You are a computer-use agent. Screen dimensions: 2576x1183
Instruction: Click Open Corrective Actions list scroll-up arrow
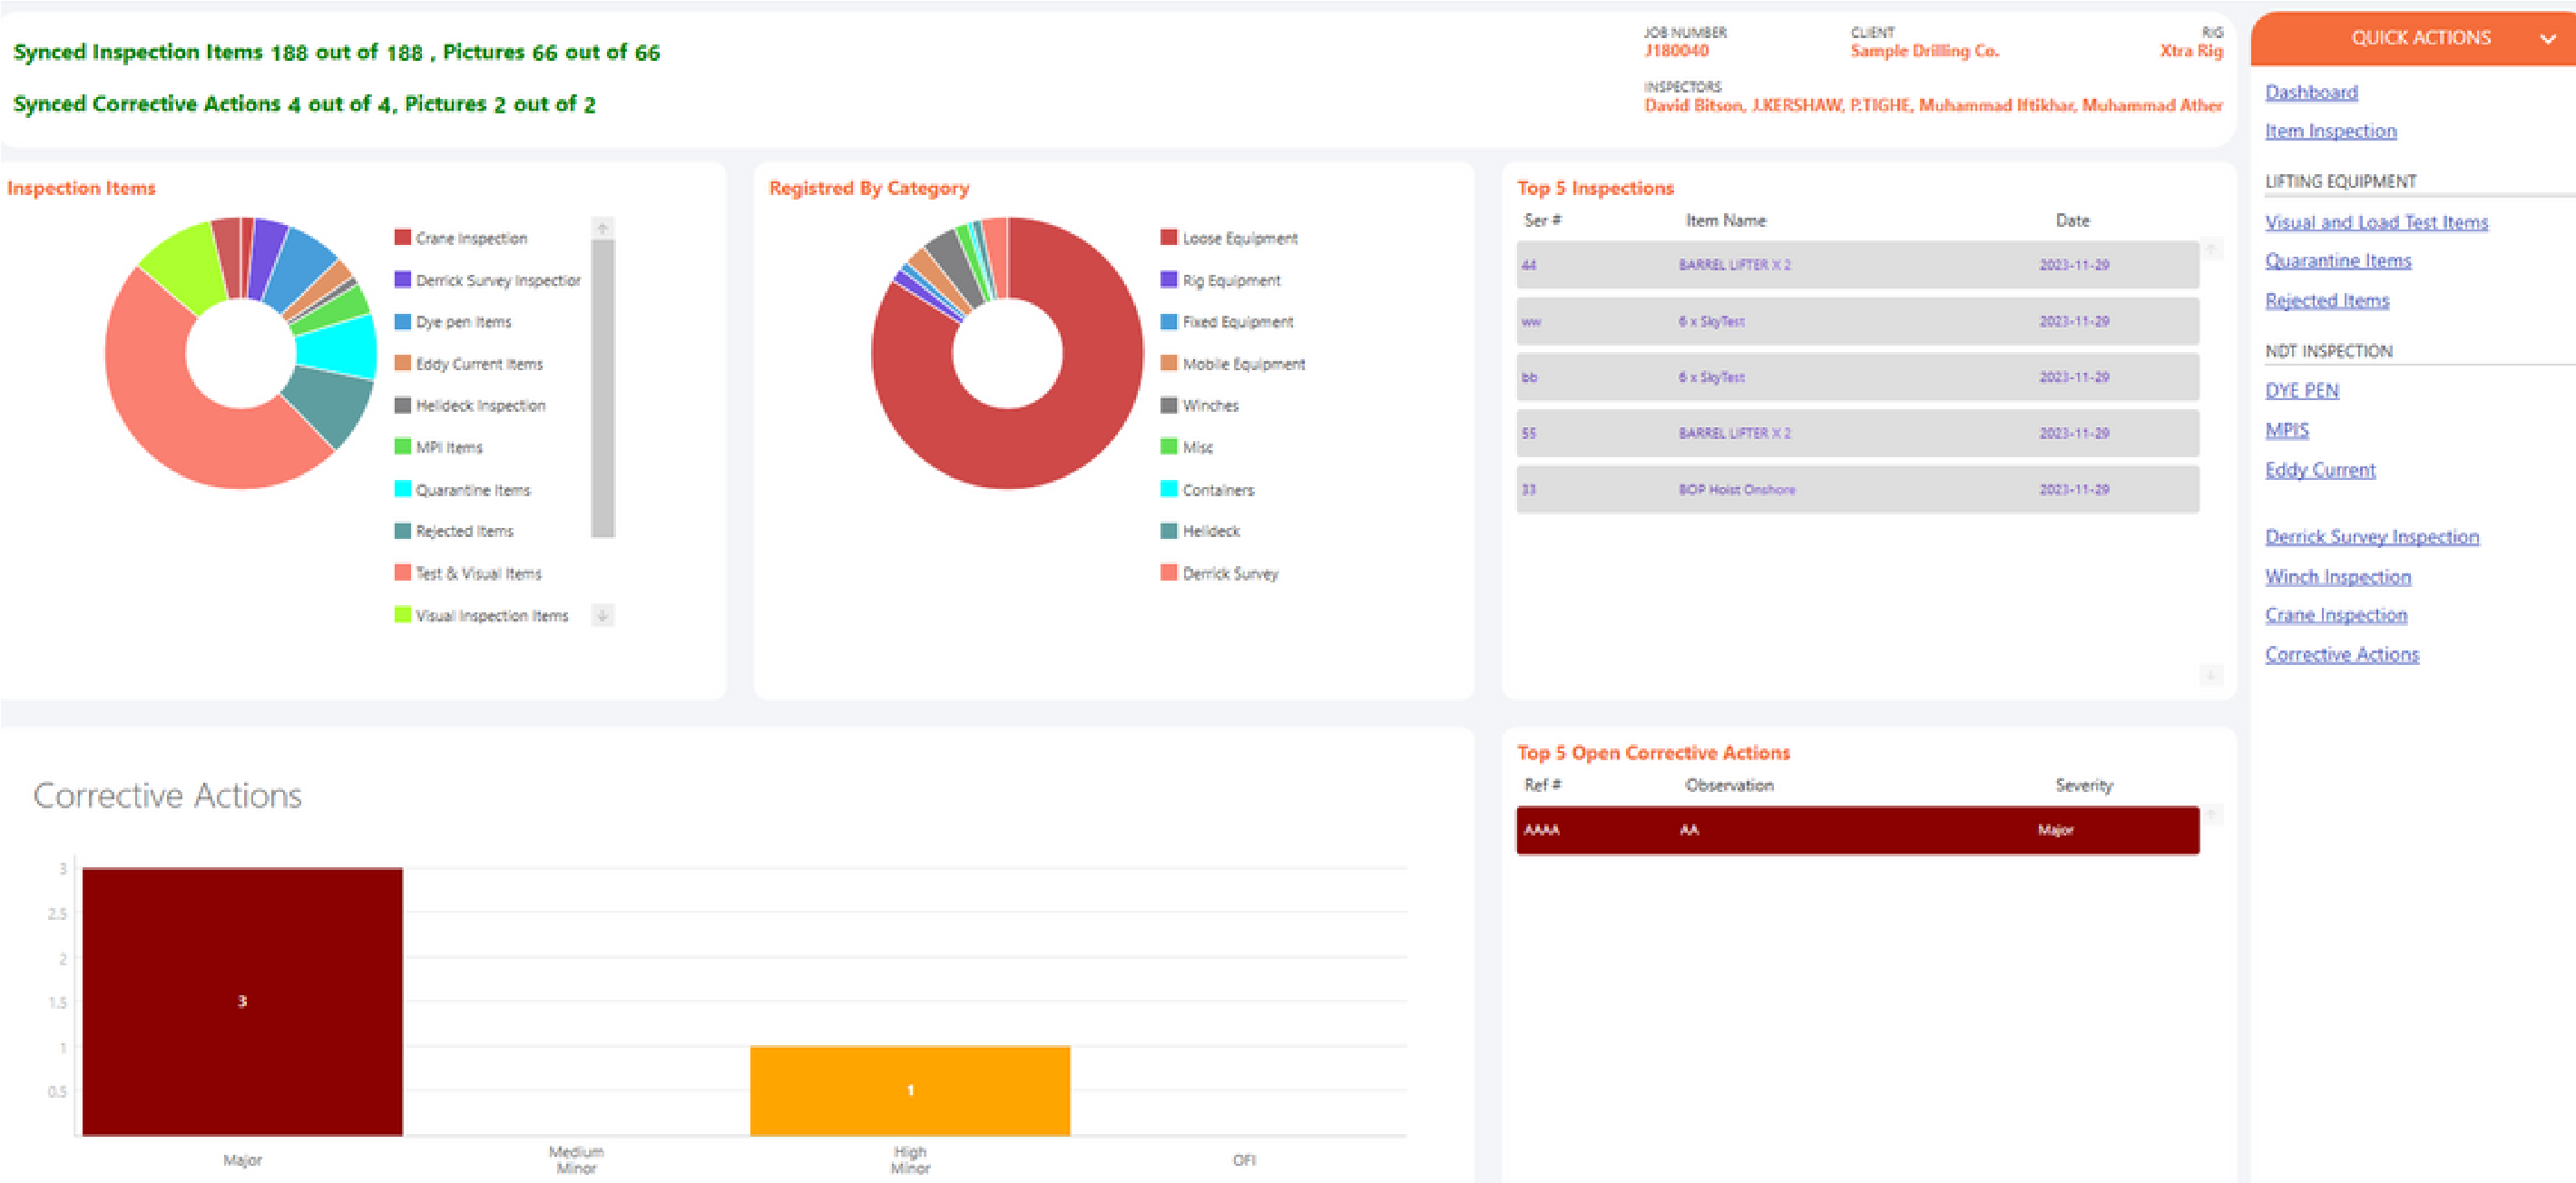click(x=2211, y=814)
